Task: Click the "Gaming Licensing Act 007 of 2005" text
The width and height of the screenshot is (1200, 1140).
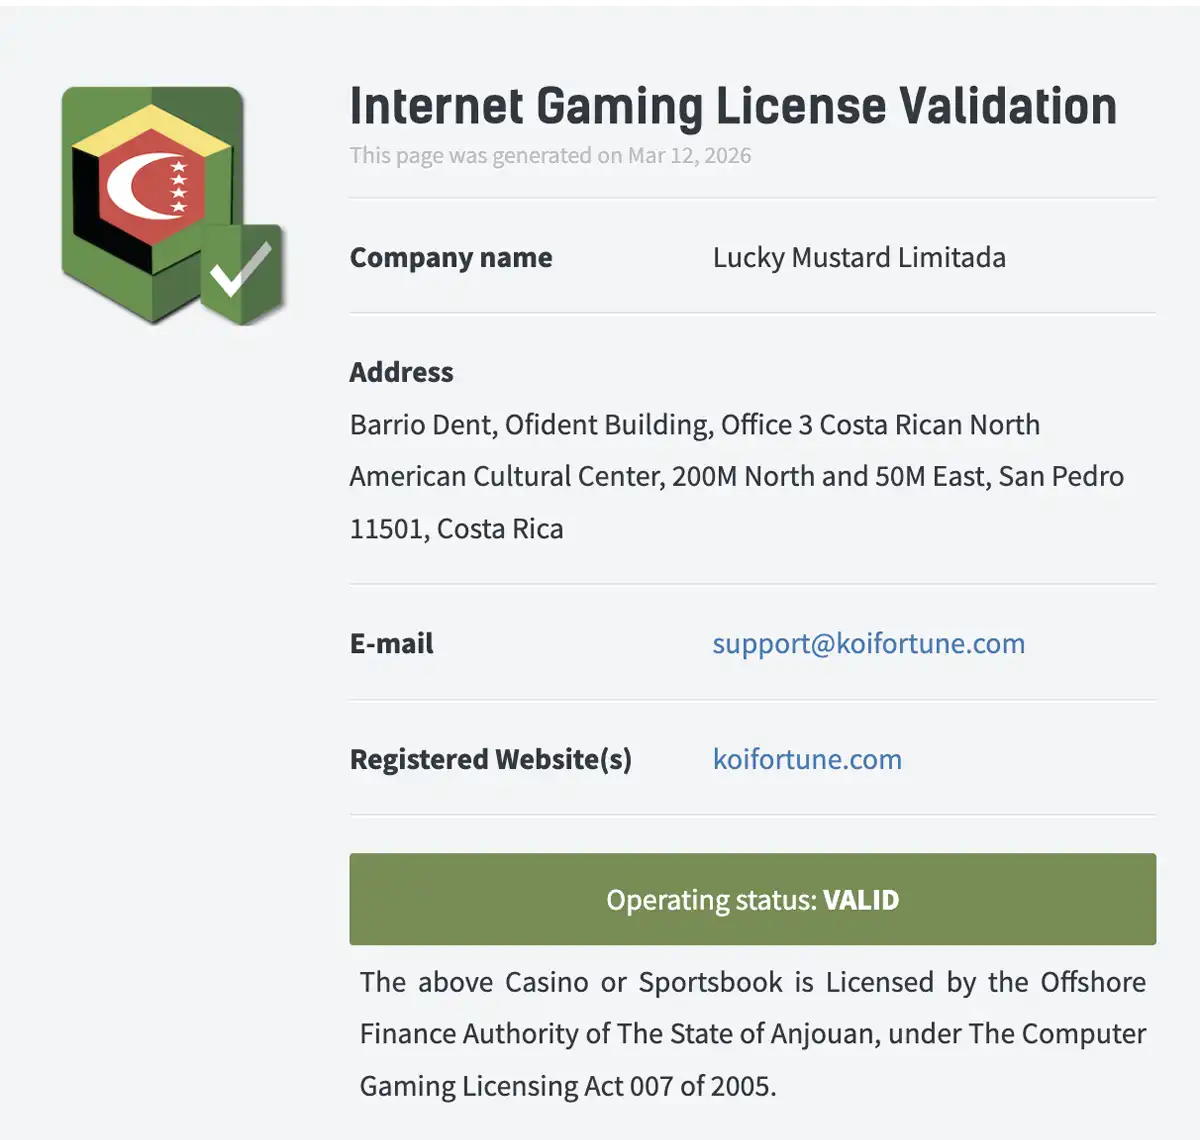Action: pos(567,1086)
